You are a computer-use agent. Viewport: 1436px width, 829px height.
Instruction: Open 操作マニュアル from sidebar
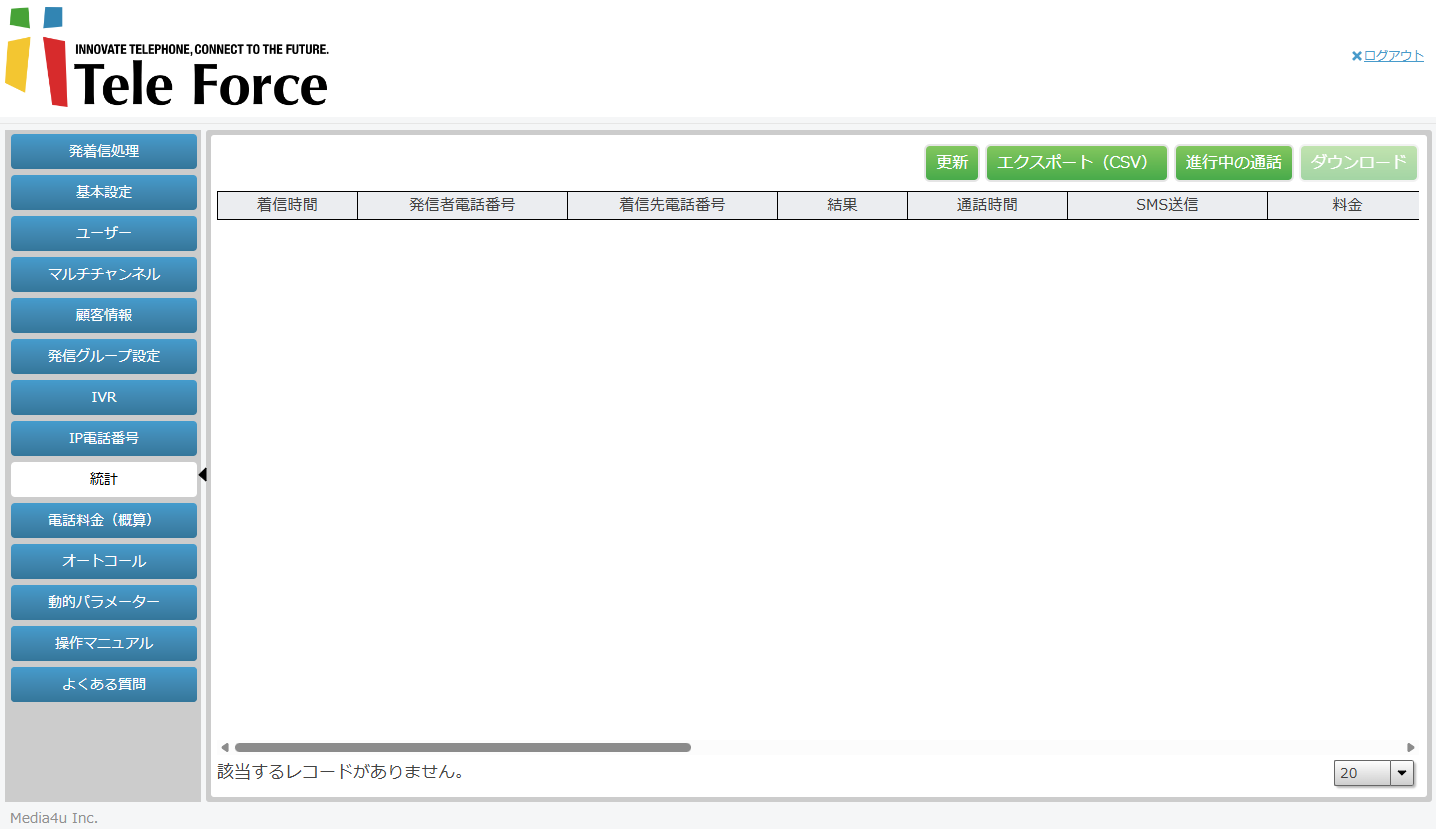[x=104, y=643]
